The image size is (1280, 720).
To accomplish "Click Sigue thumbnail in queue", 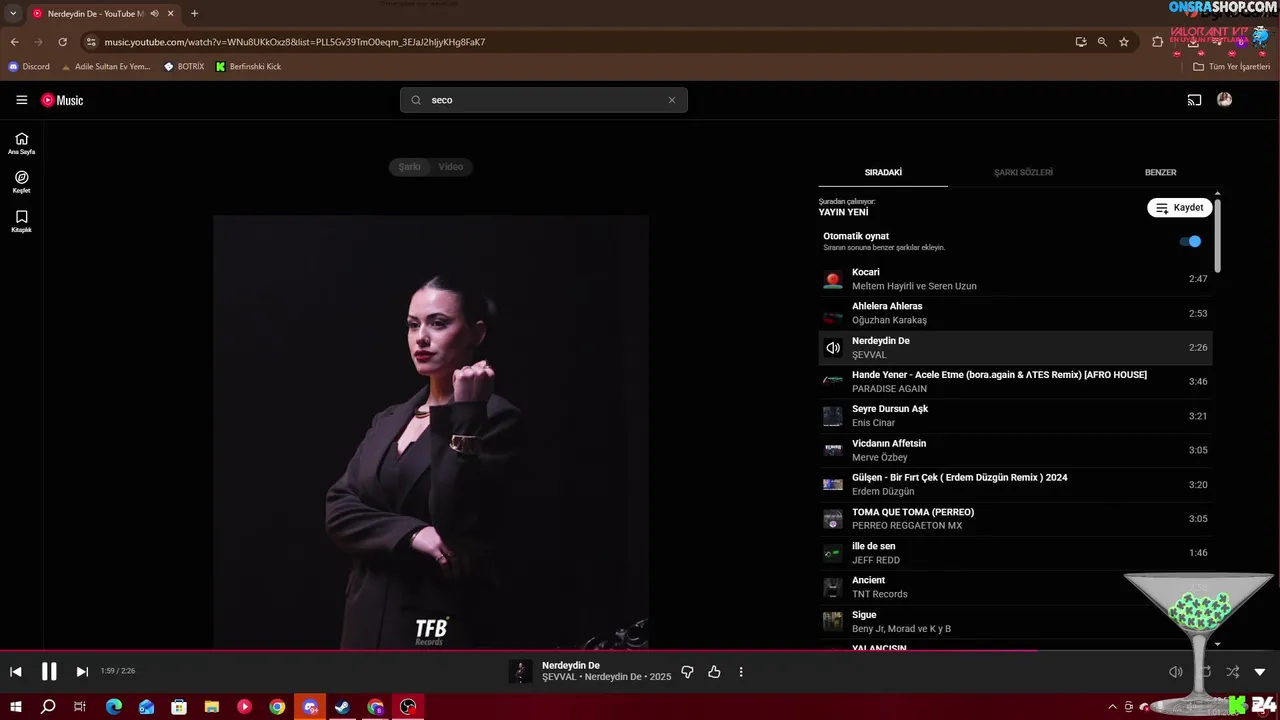I will click(832, 621).
